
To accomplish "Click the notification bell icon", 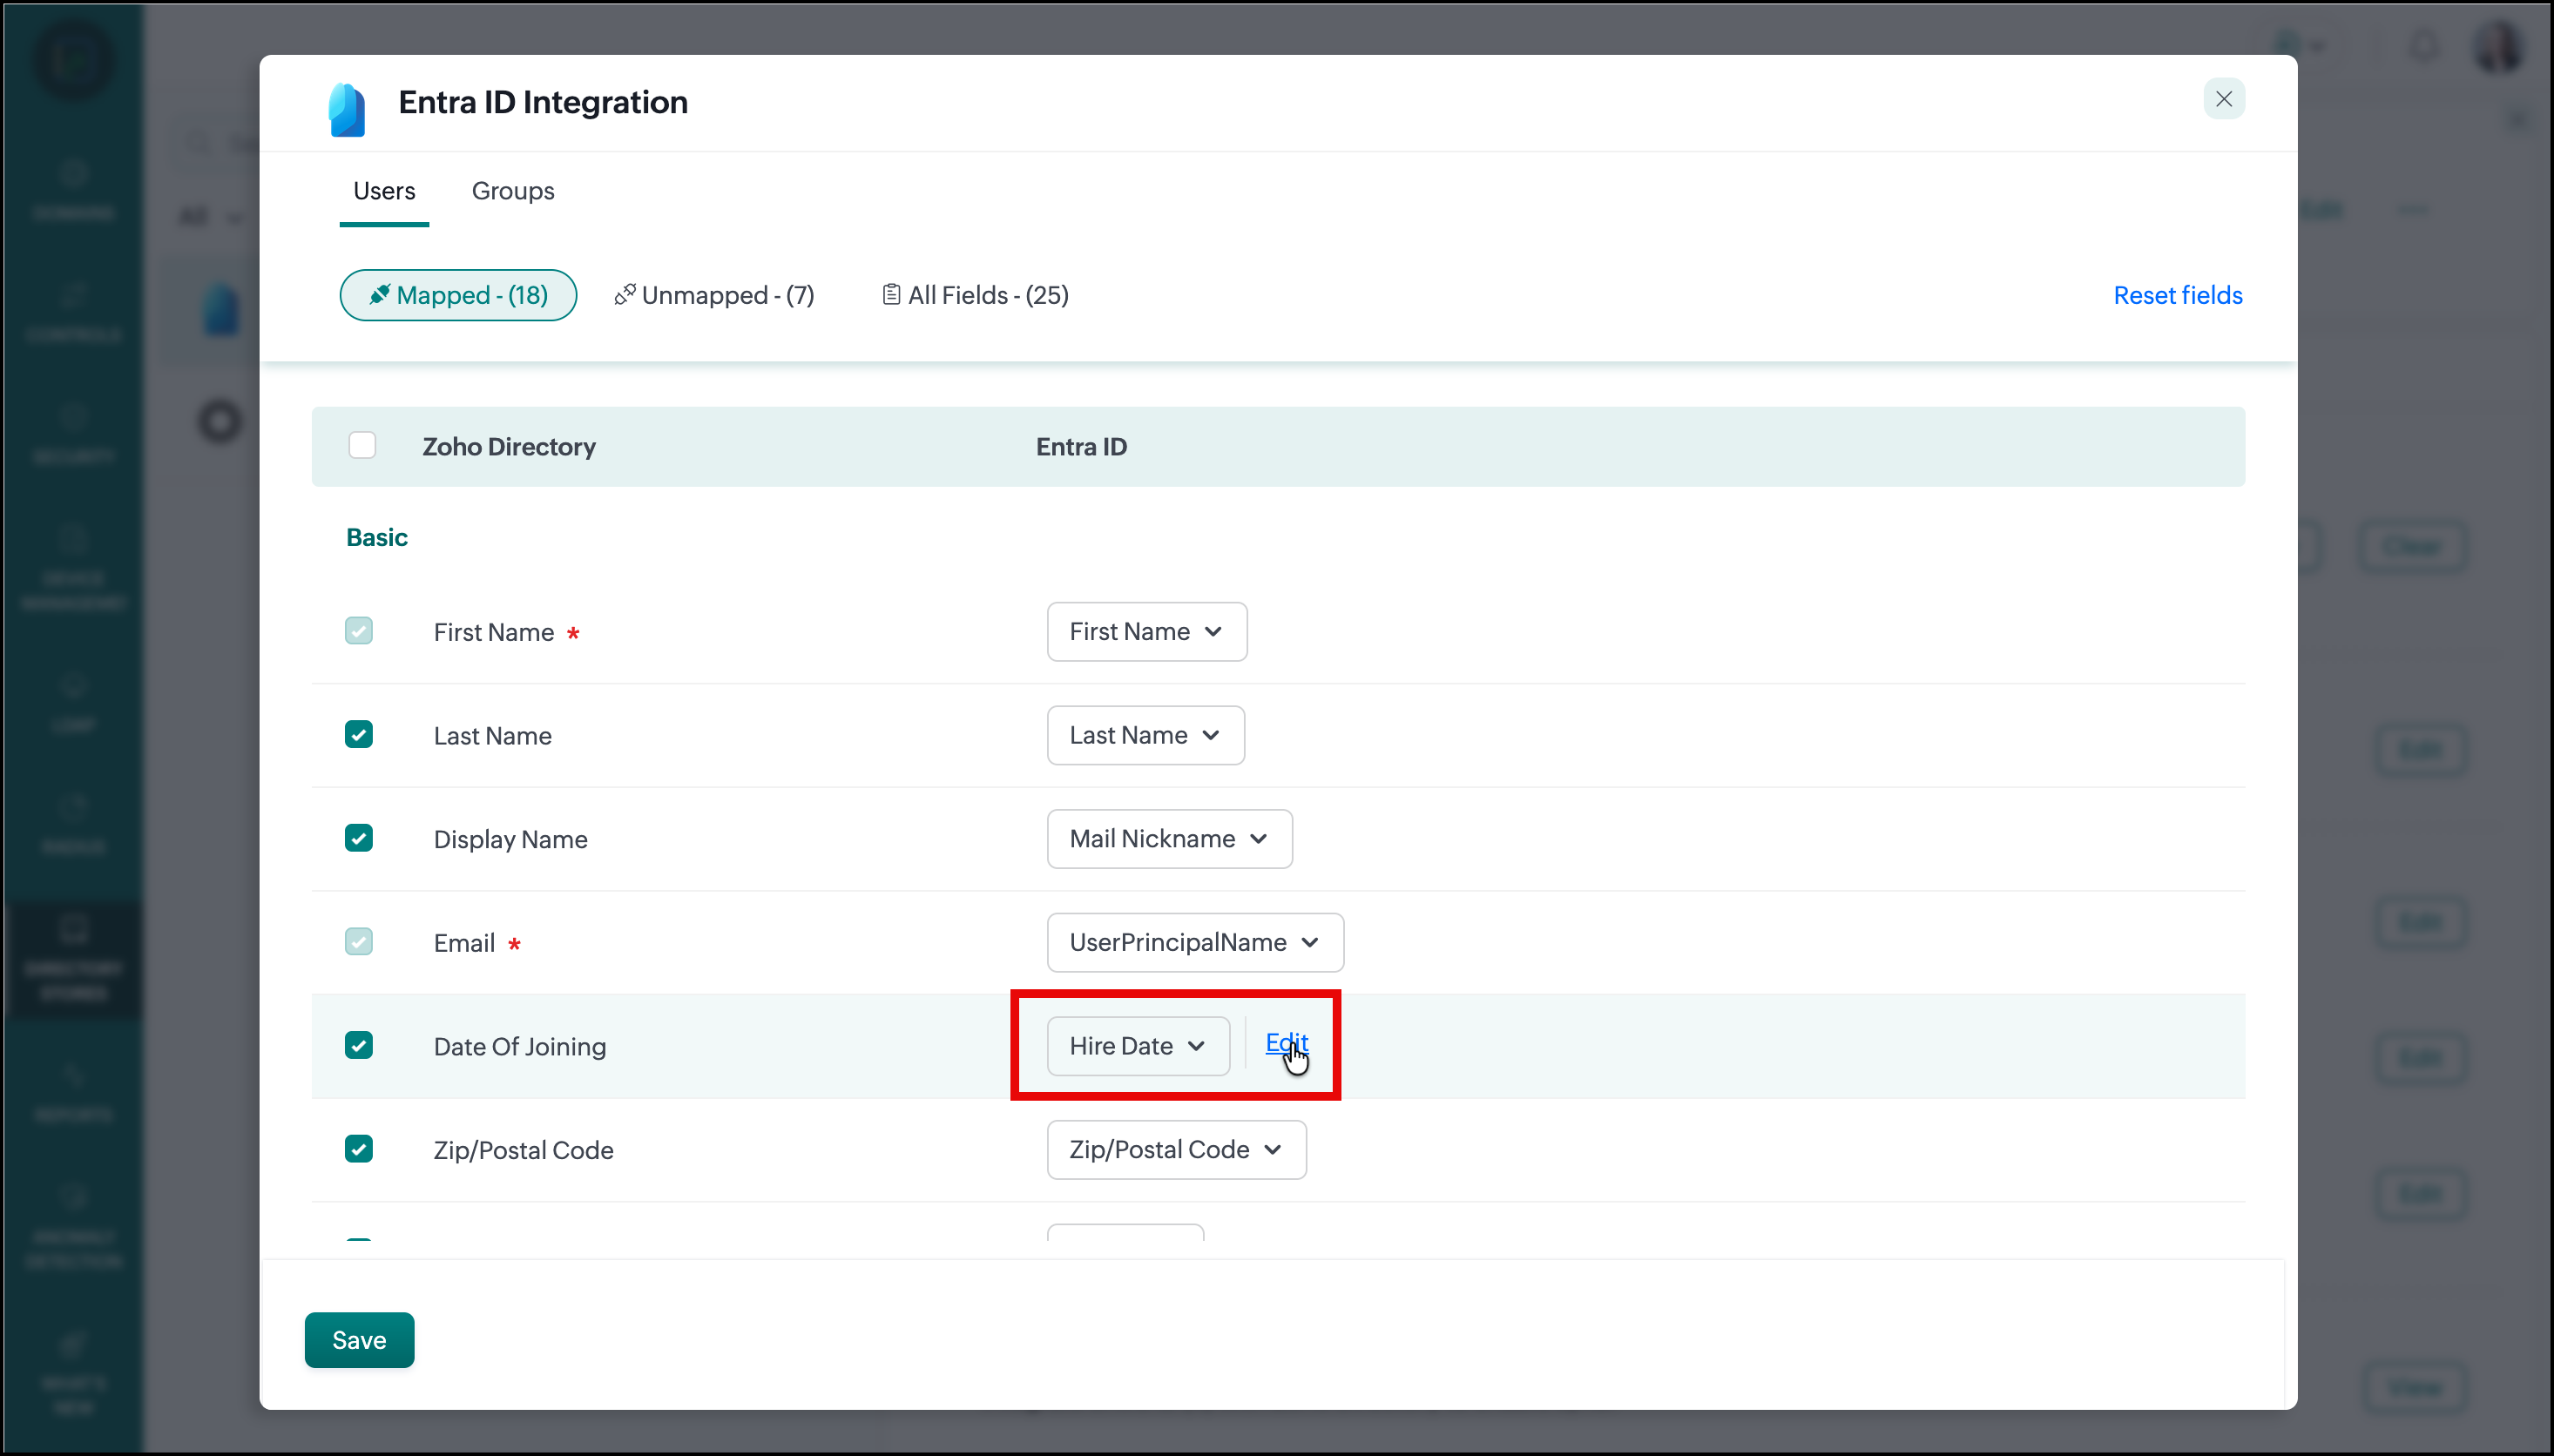I will point(2424,46).
